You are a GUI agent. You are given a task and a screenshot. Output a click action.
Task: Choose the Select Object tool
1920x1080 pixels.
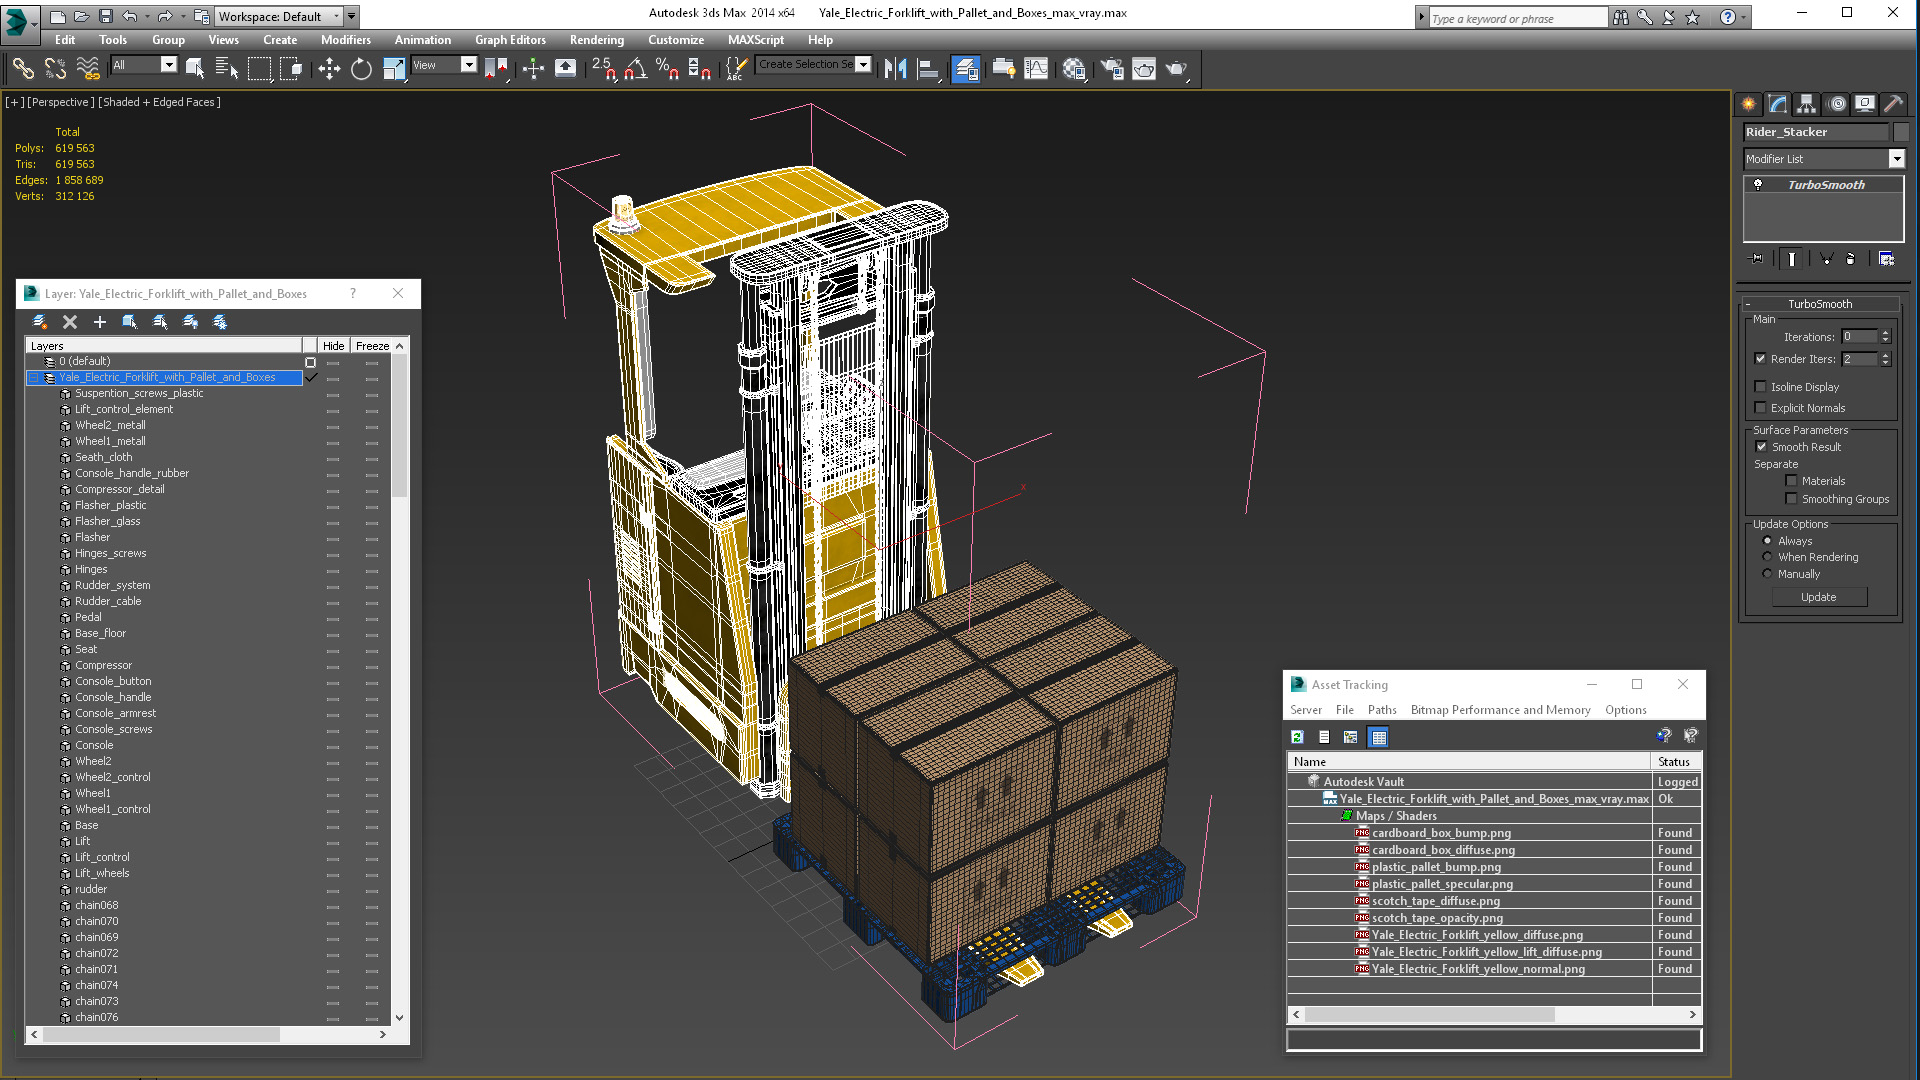[195, 68]
